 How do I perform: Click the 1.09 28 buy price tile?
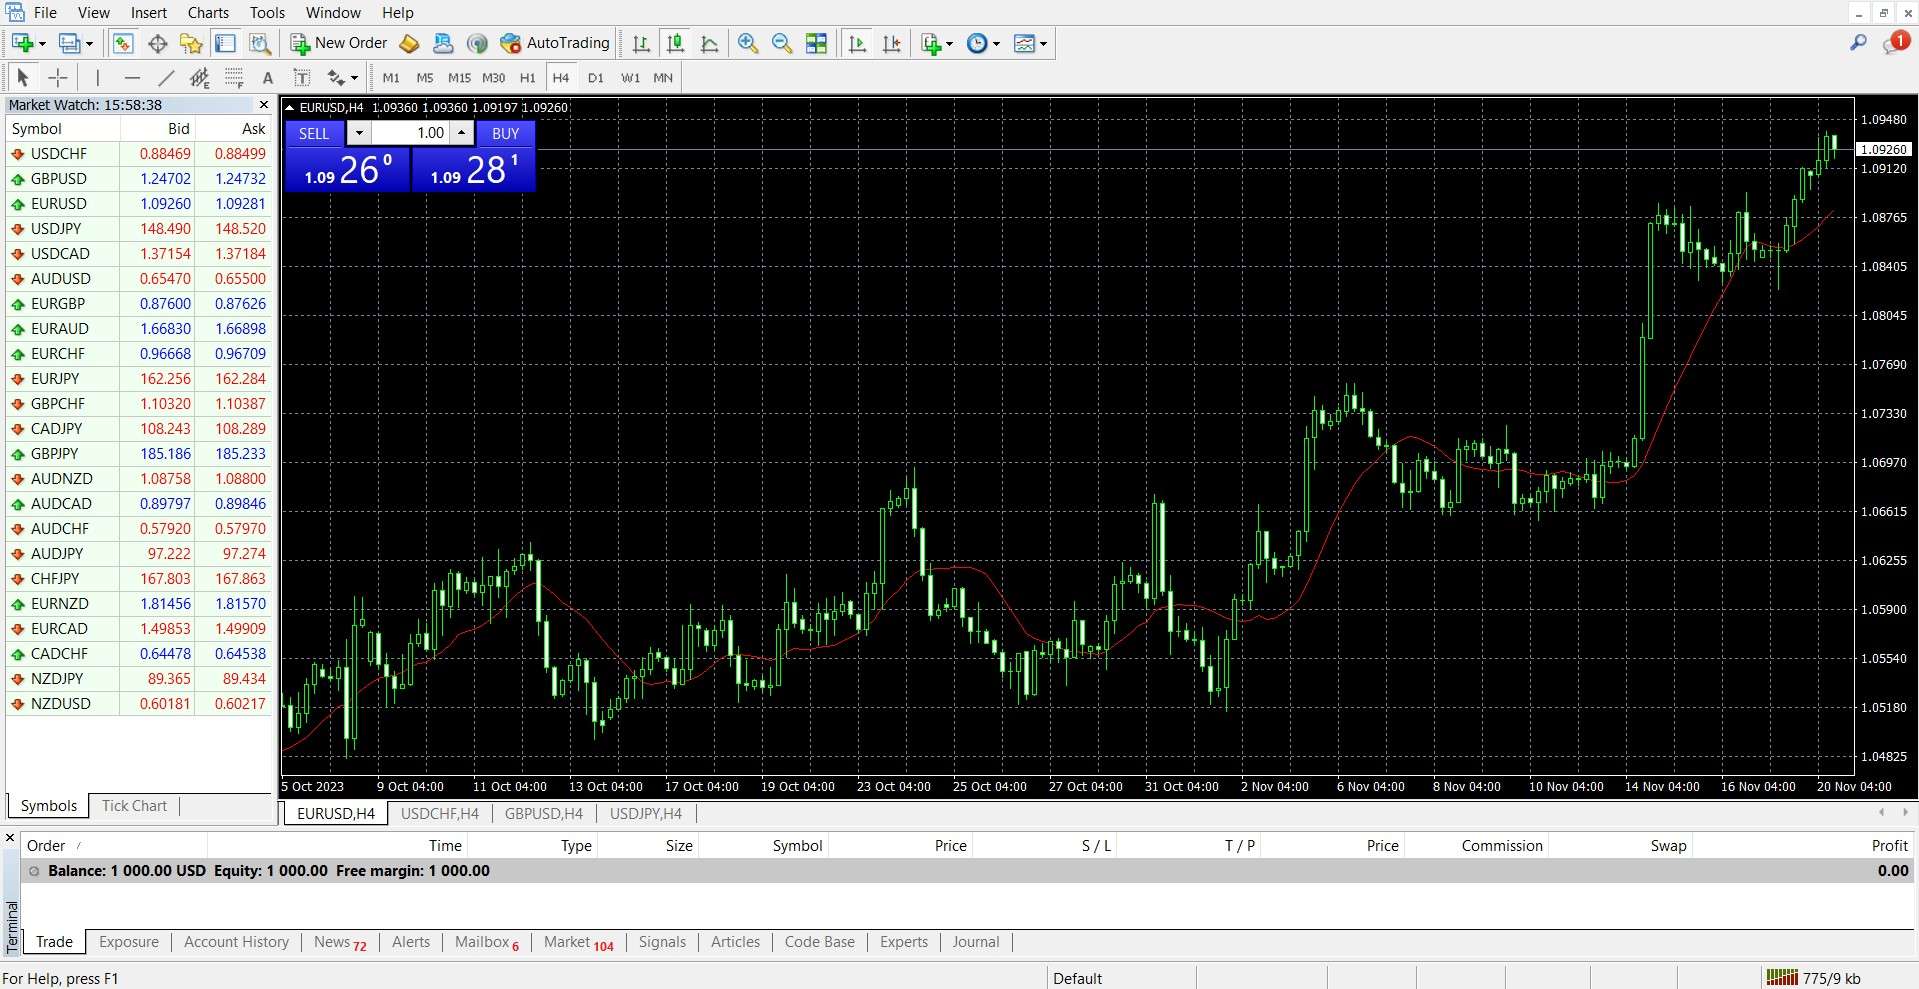[x=474, y=170]
